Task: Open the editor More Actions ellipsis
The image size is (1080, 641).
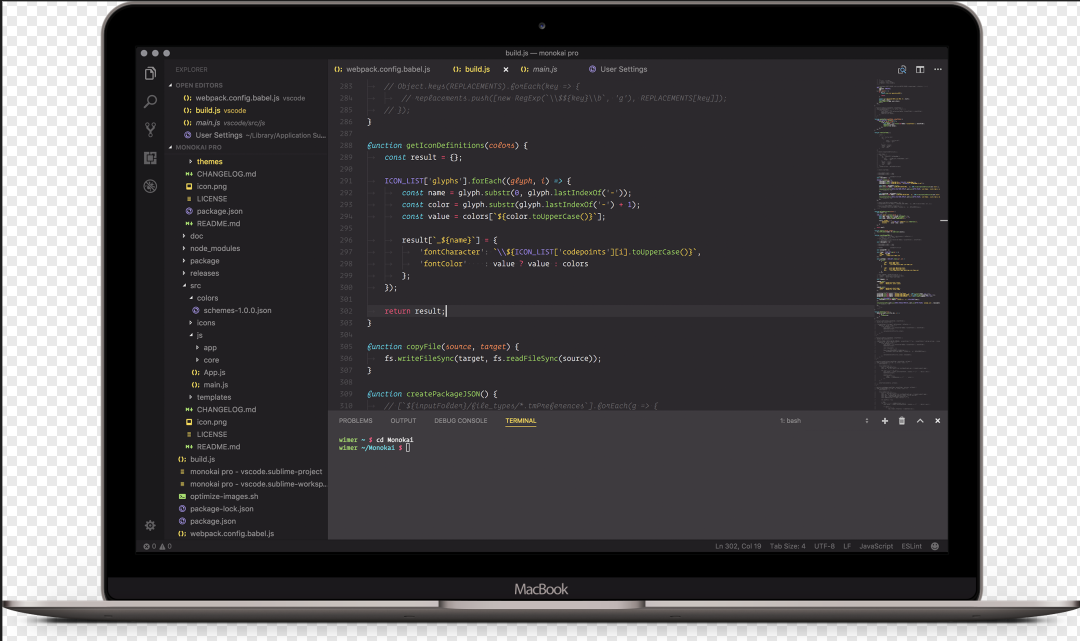Action: pos(937,70)
